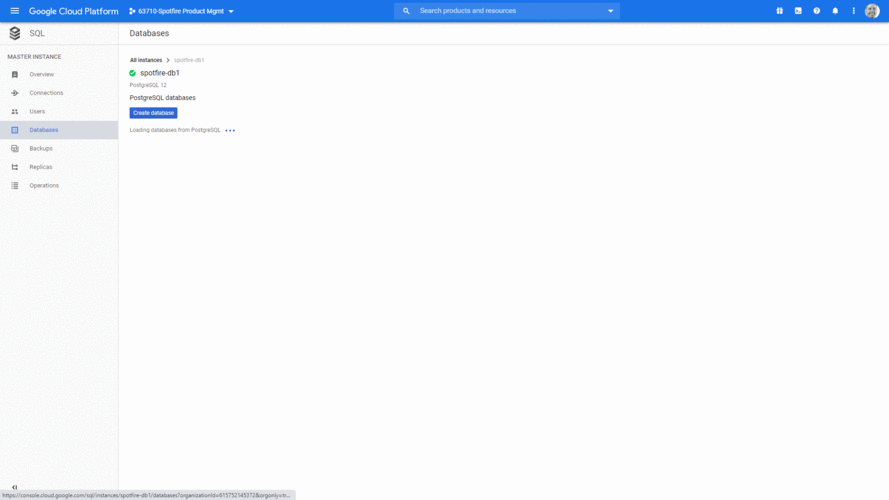The width and height of the screenshot is (889, 500).
Task: Click the magnifier search icon
Action: click(x=406, y=11)
